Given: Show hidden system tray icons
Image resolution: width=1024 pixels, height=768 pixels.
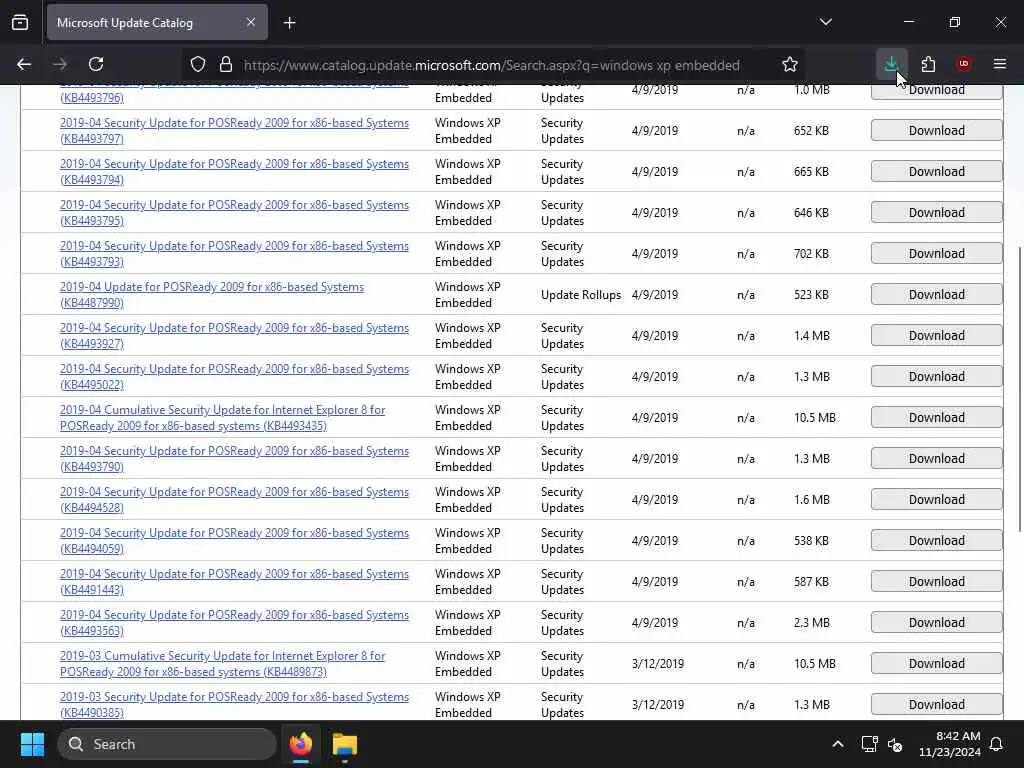Looking at the screenshot, I should [837, 744].
